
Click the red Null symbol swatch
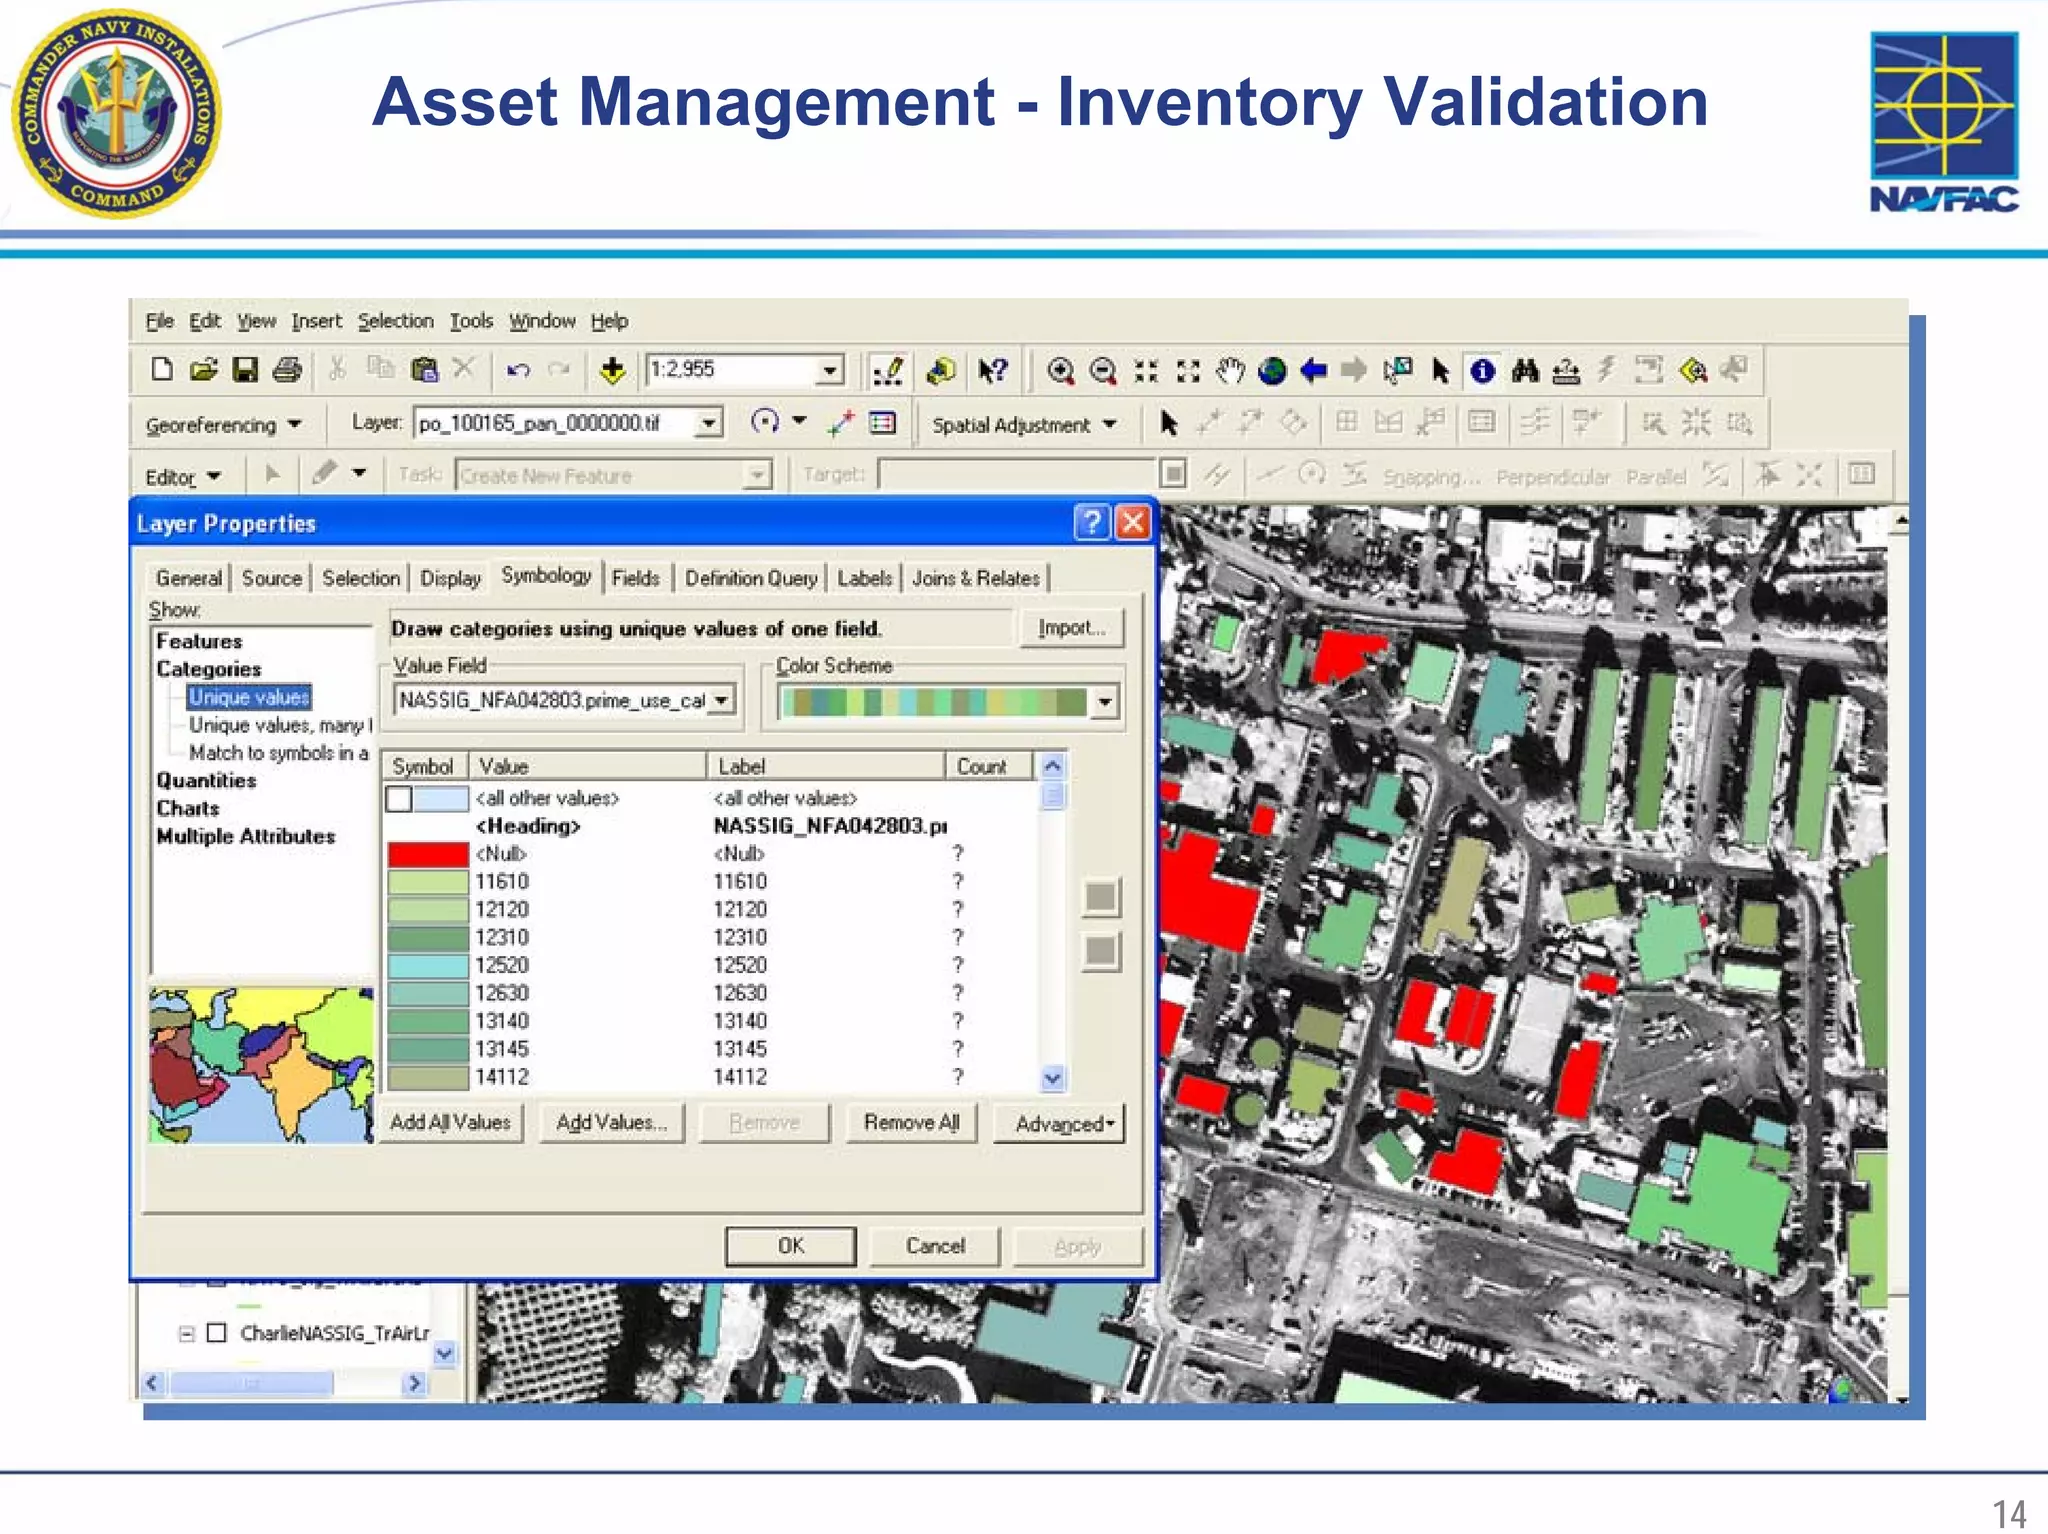pyautogui.click(x=428, y=854)
